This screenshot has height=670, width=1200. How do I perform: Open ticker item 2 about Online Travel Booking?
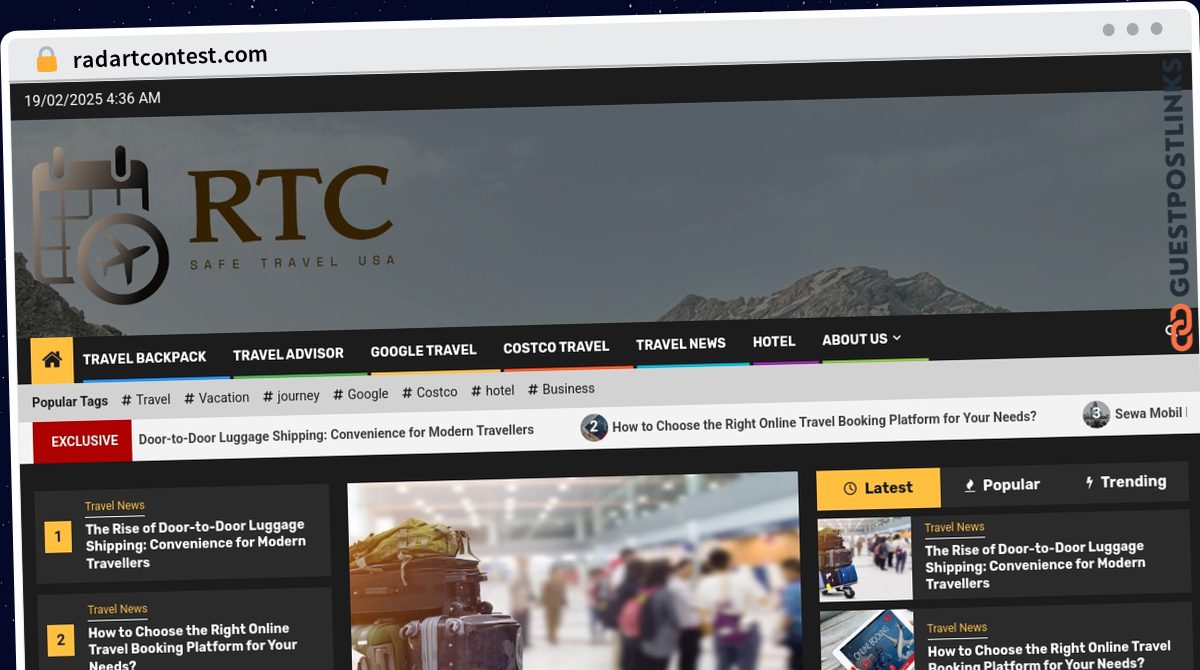click(824, 422)
